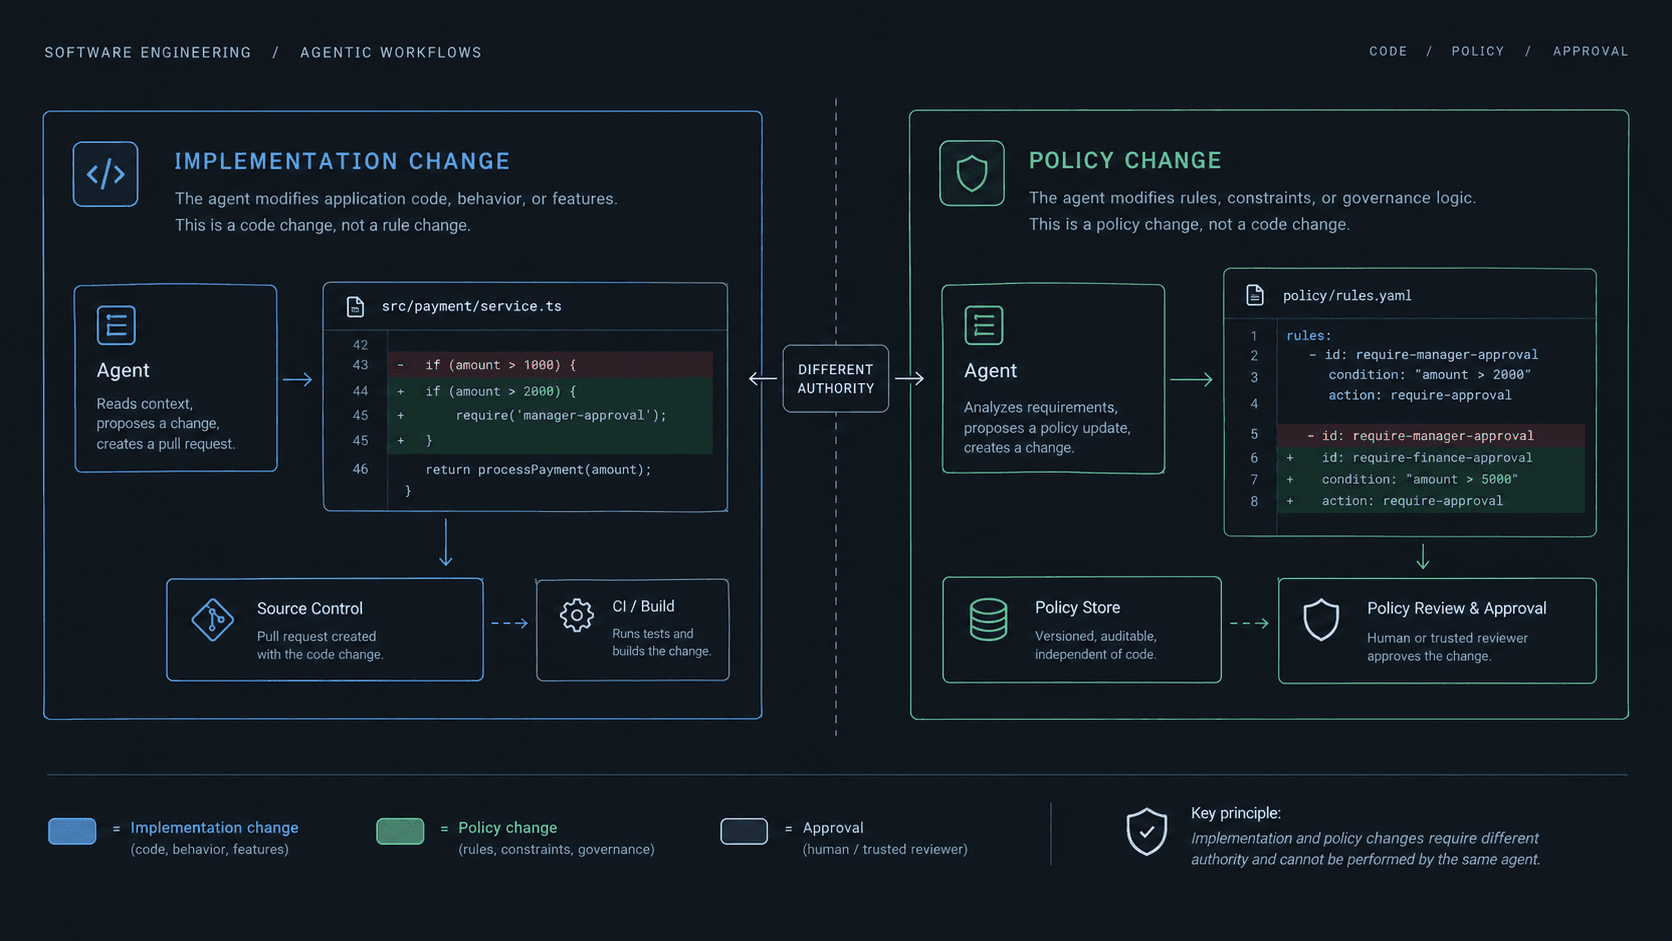Click the Agent list icon in the blue implementation panel
1672x941 pixels.
coord(116,325)
